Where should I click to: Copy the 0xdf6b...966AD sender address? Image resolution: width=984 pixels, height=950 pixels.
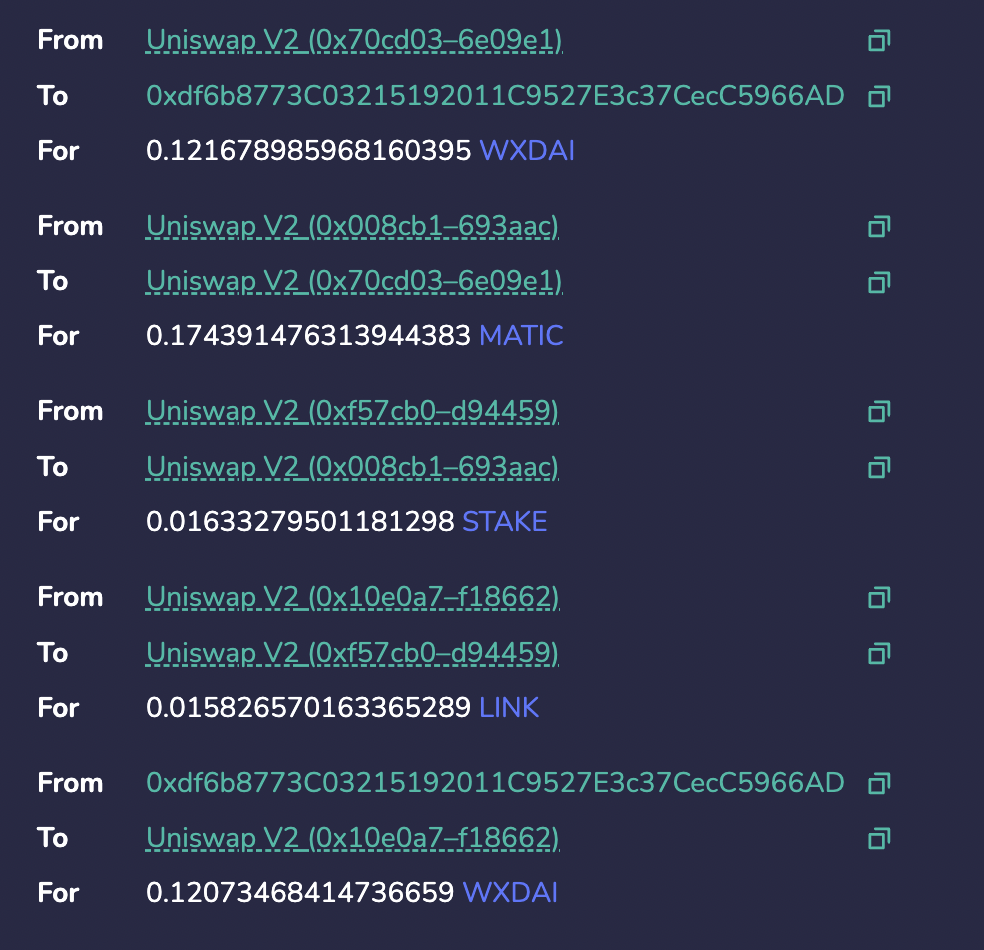click(x=879, y=783)
